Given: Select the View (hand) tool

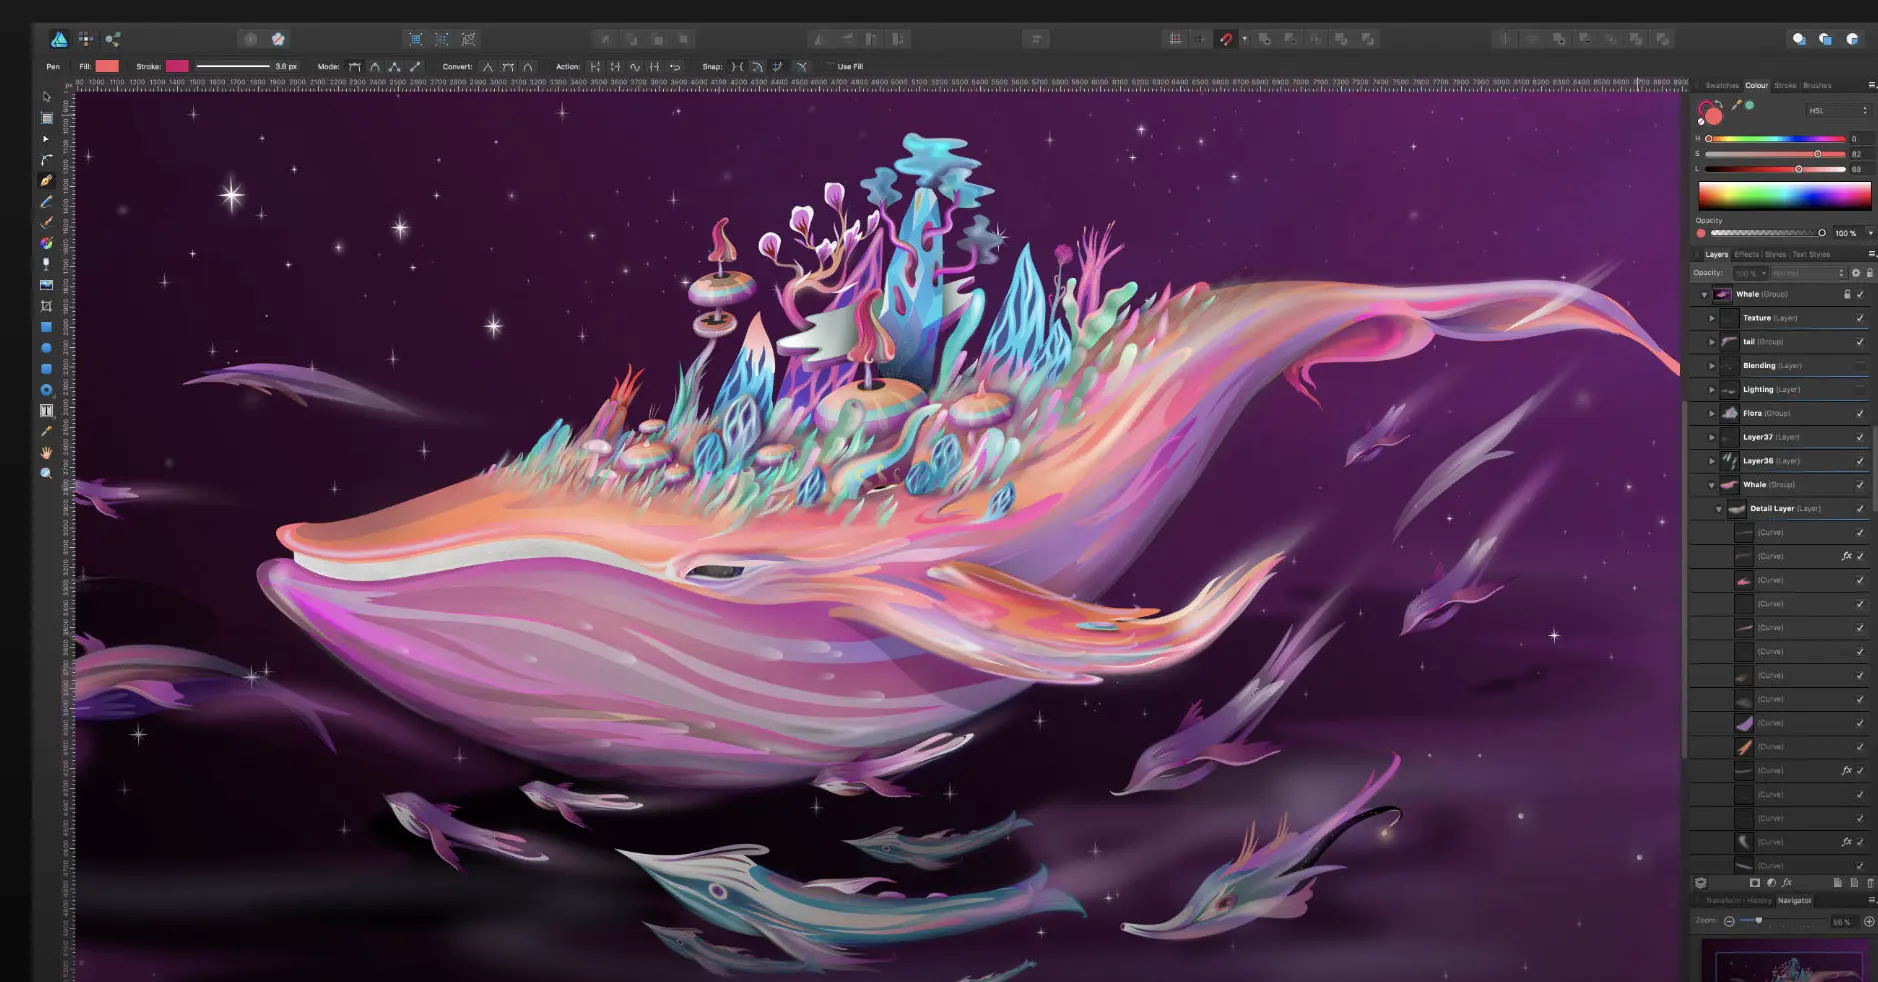Looking at the screenshot, I should [x=46, y=453].
